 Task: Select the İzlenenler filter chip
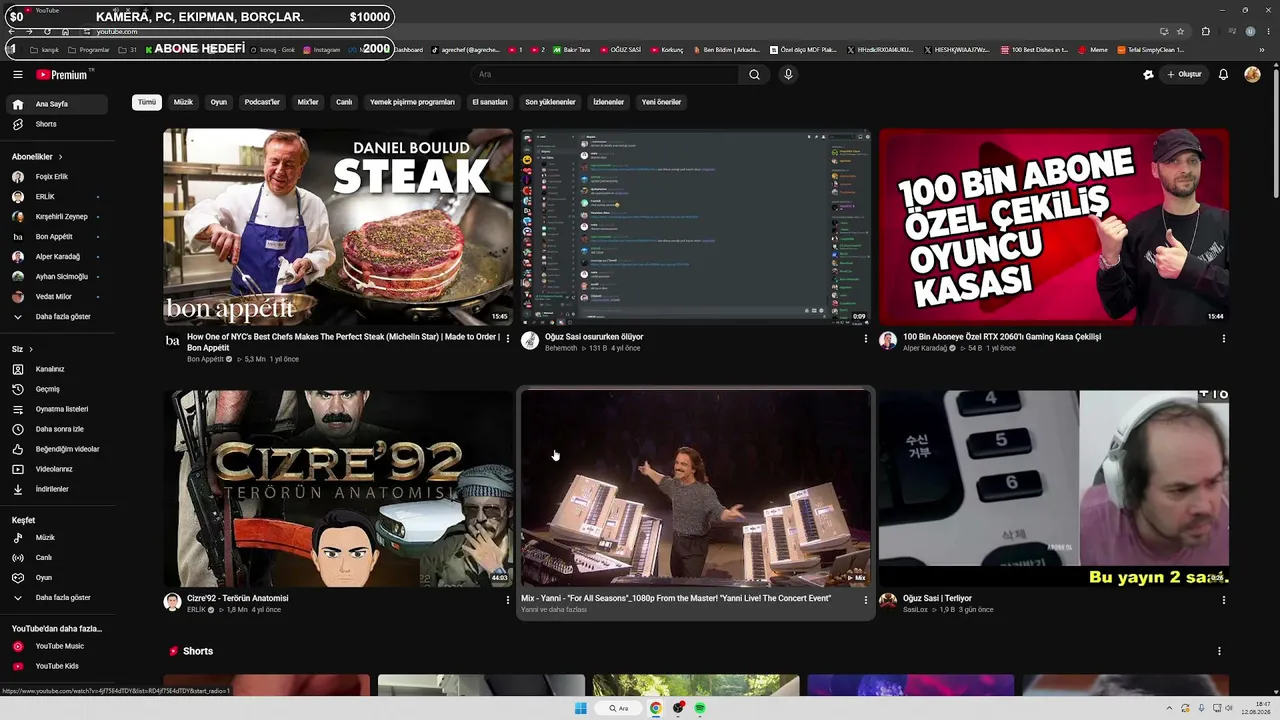click(608, 102)
